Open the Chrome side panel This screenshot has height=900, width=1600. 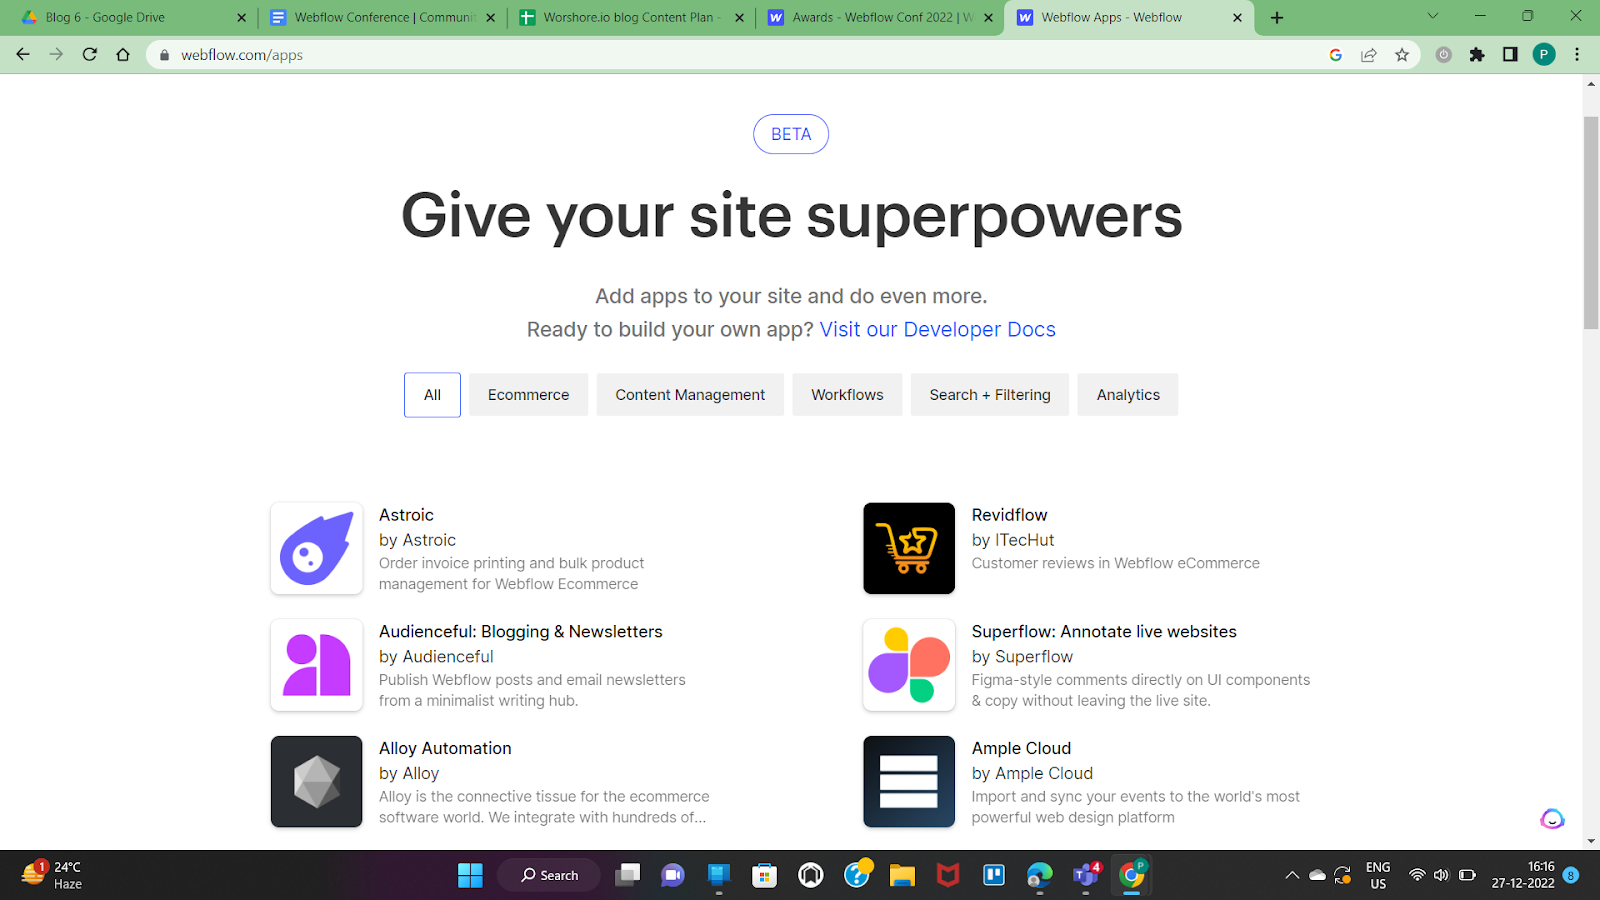(x=1510, y=55)
